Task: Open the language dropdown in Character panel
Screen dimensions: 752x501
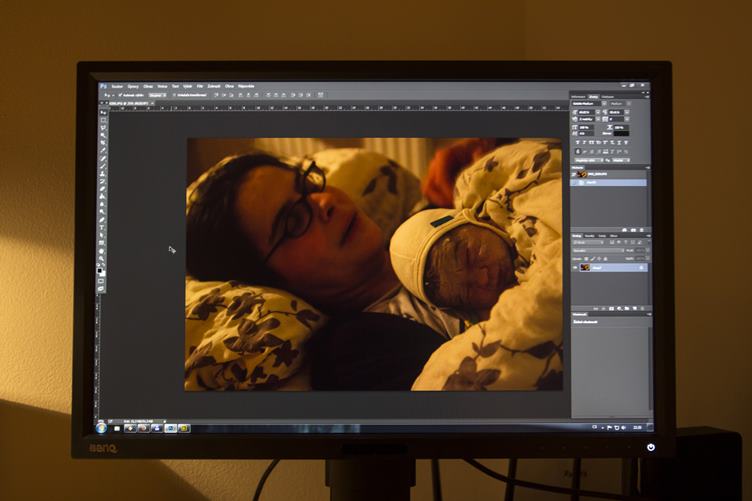Action: pos(589,160)
